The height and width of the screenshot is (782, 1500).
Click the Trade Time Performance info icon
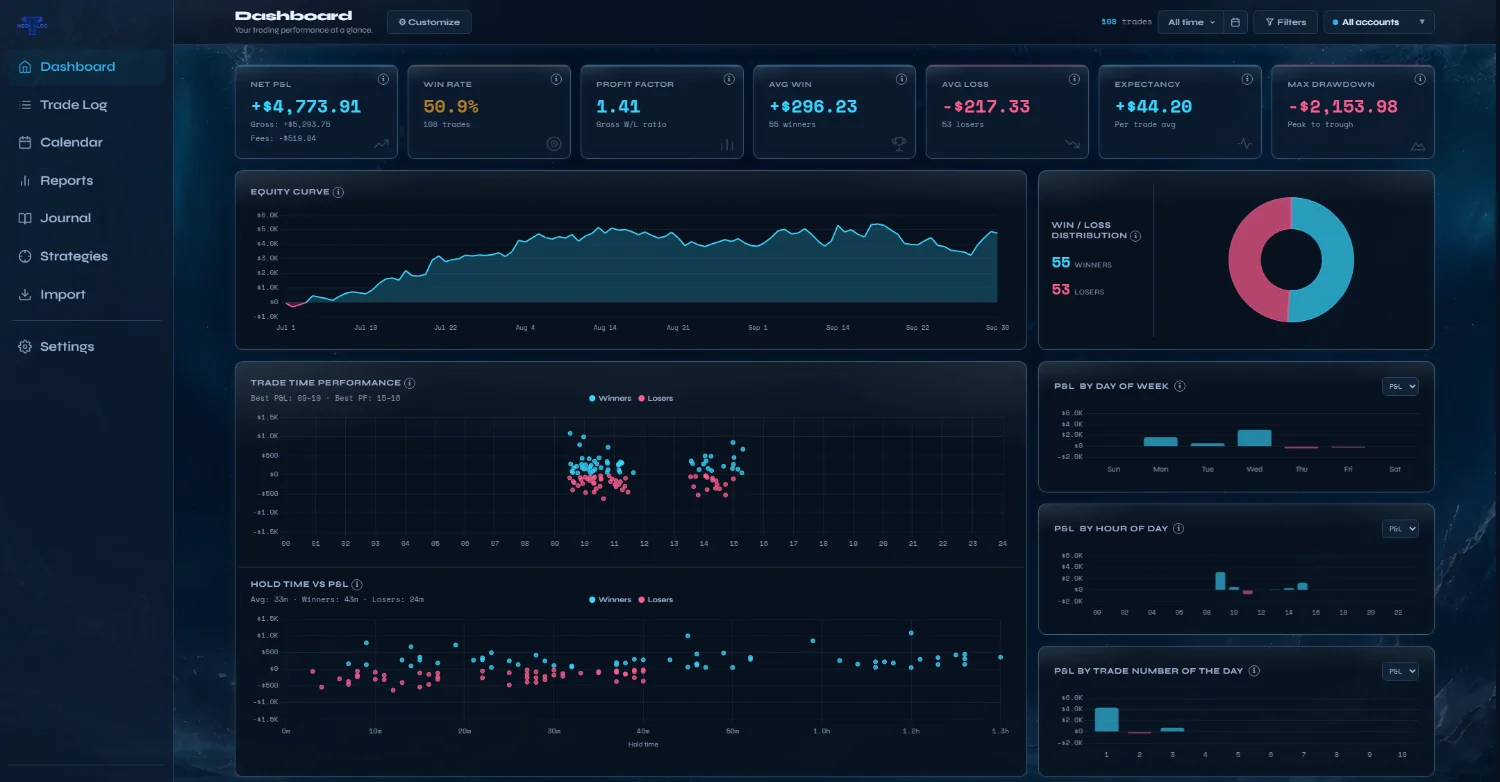(x=410, y=383)
